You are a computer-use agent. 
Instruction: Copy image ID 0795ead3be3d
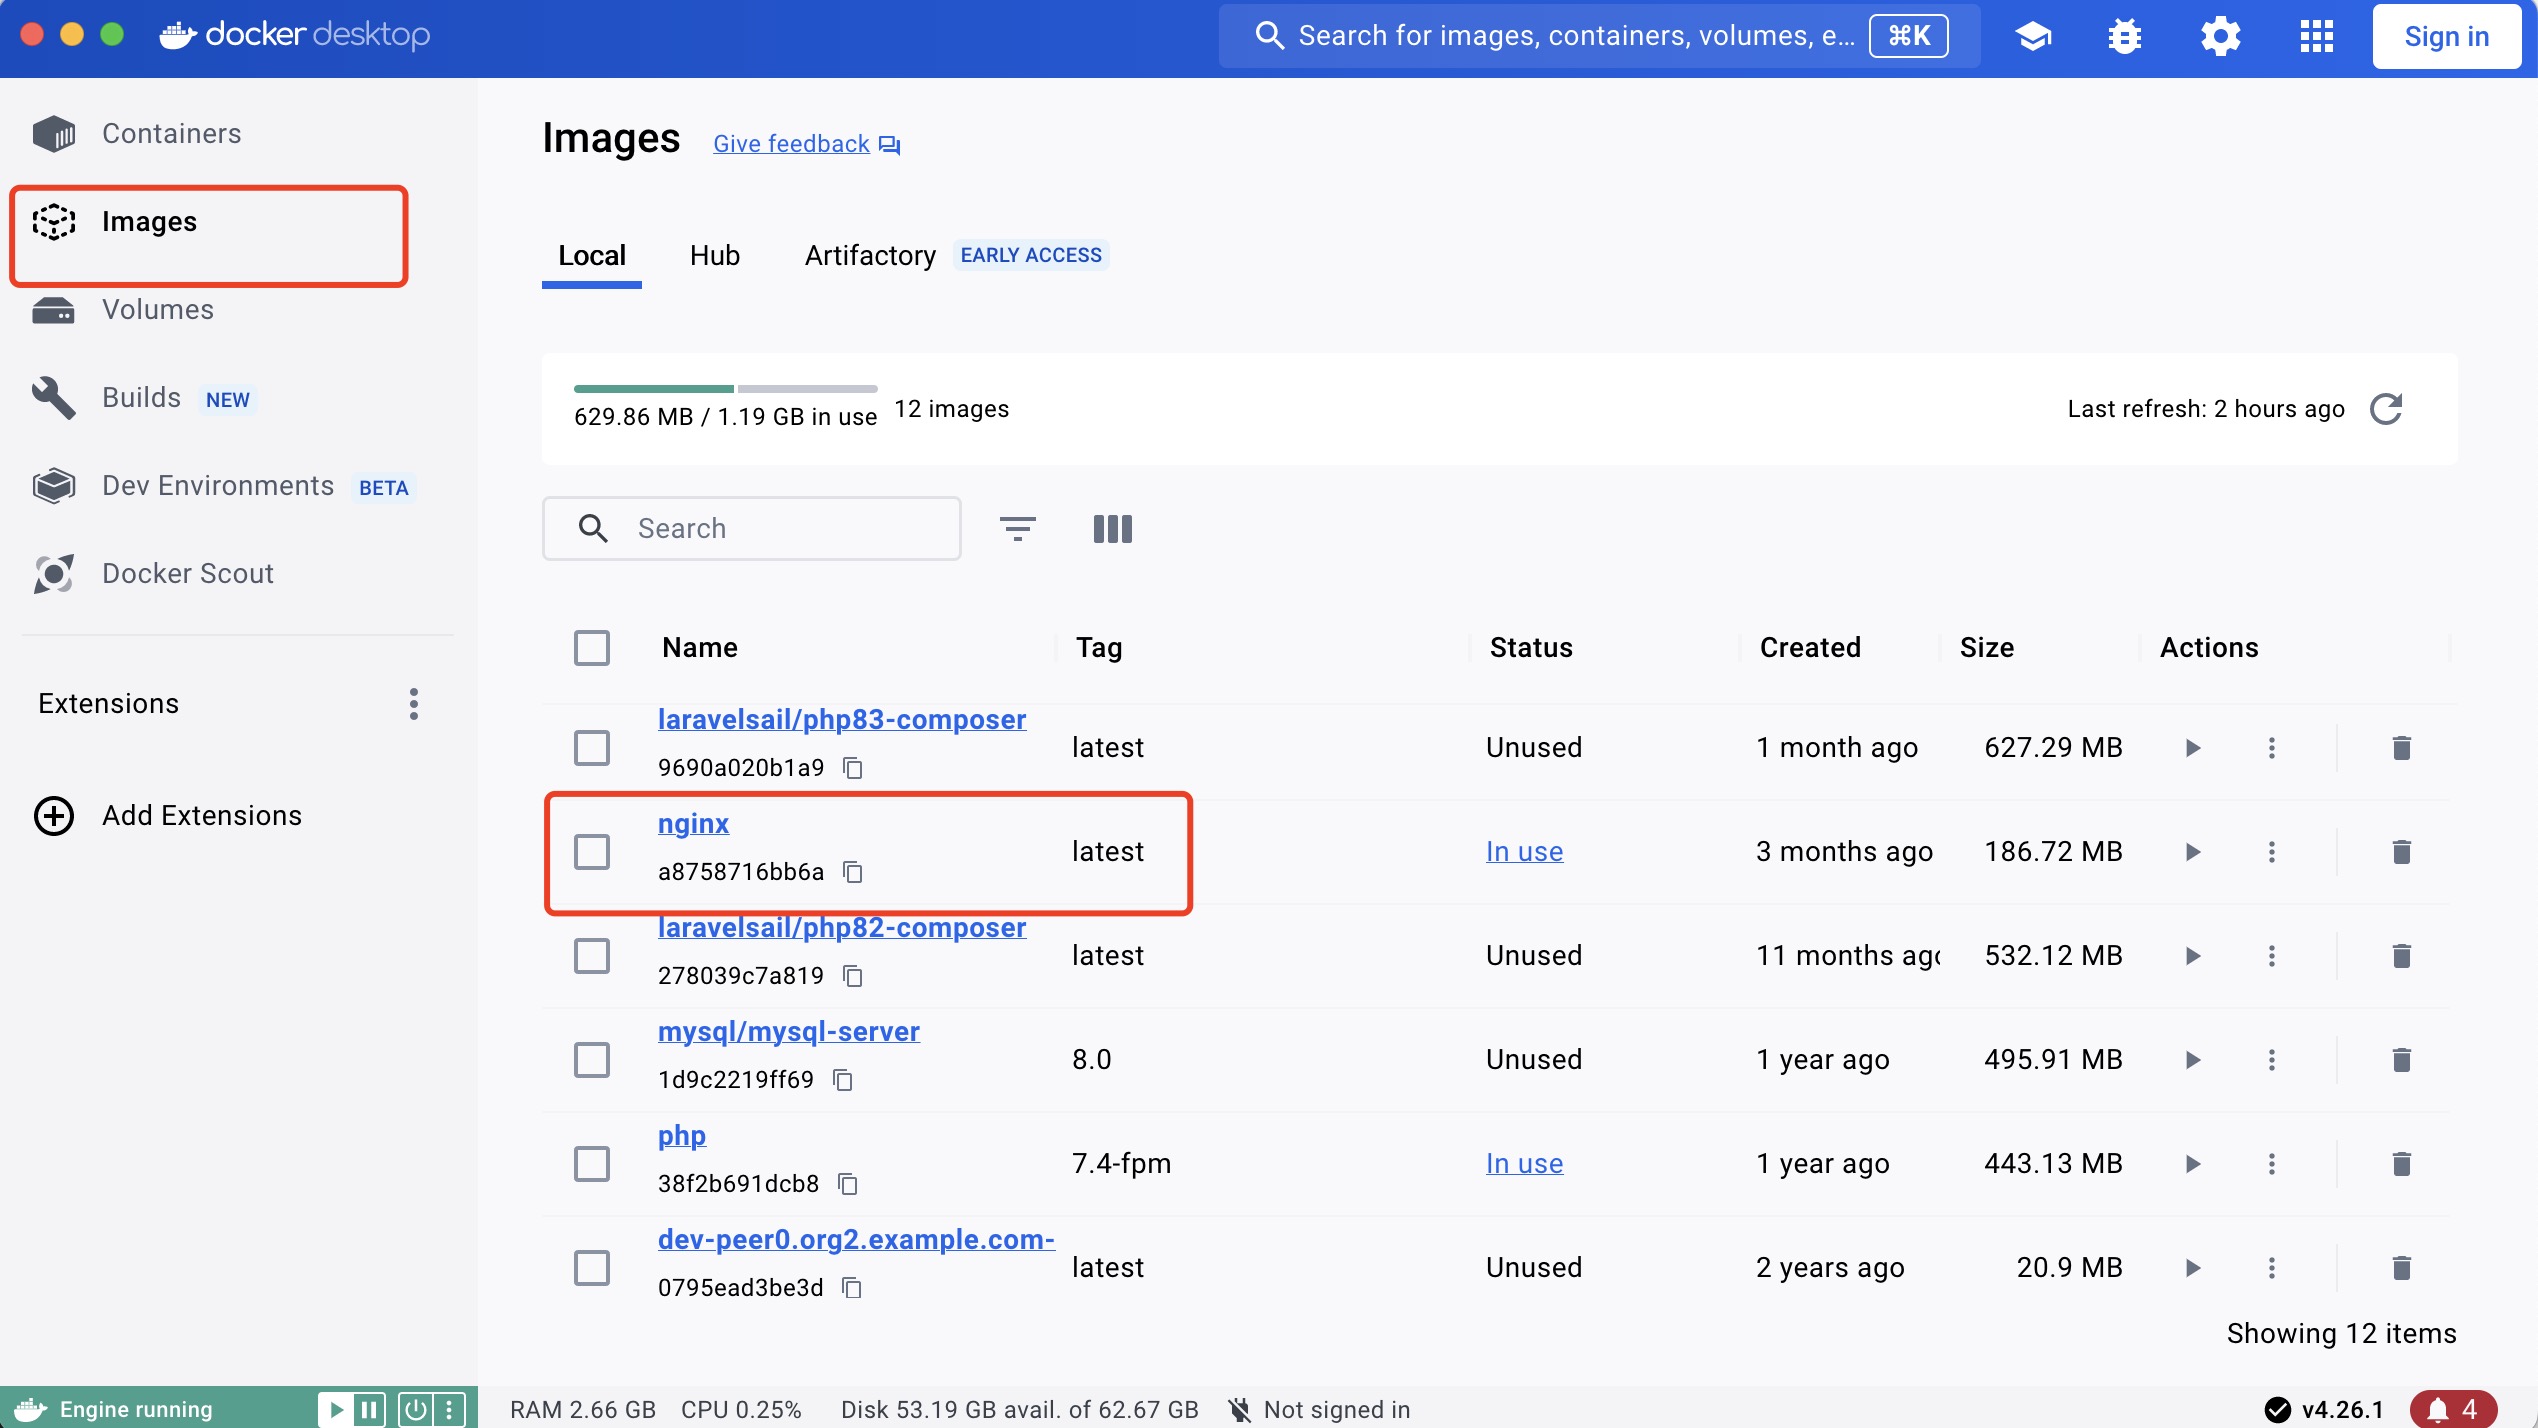(852, 1288)
